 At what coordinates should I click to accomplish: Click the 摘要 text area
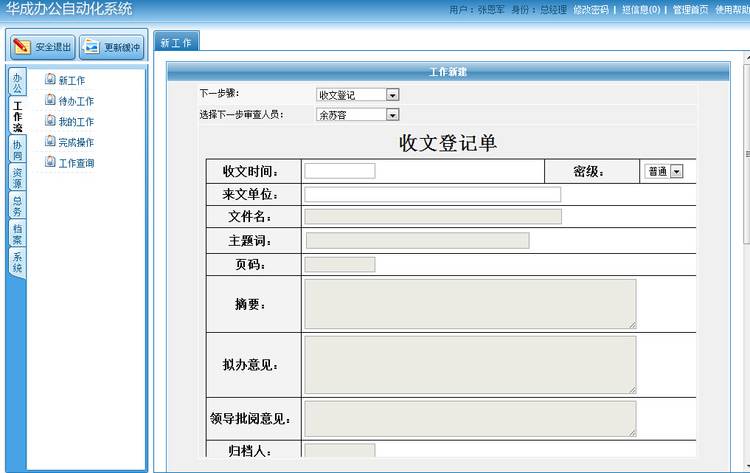point(470,304)
